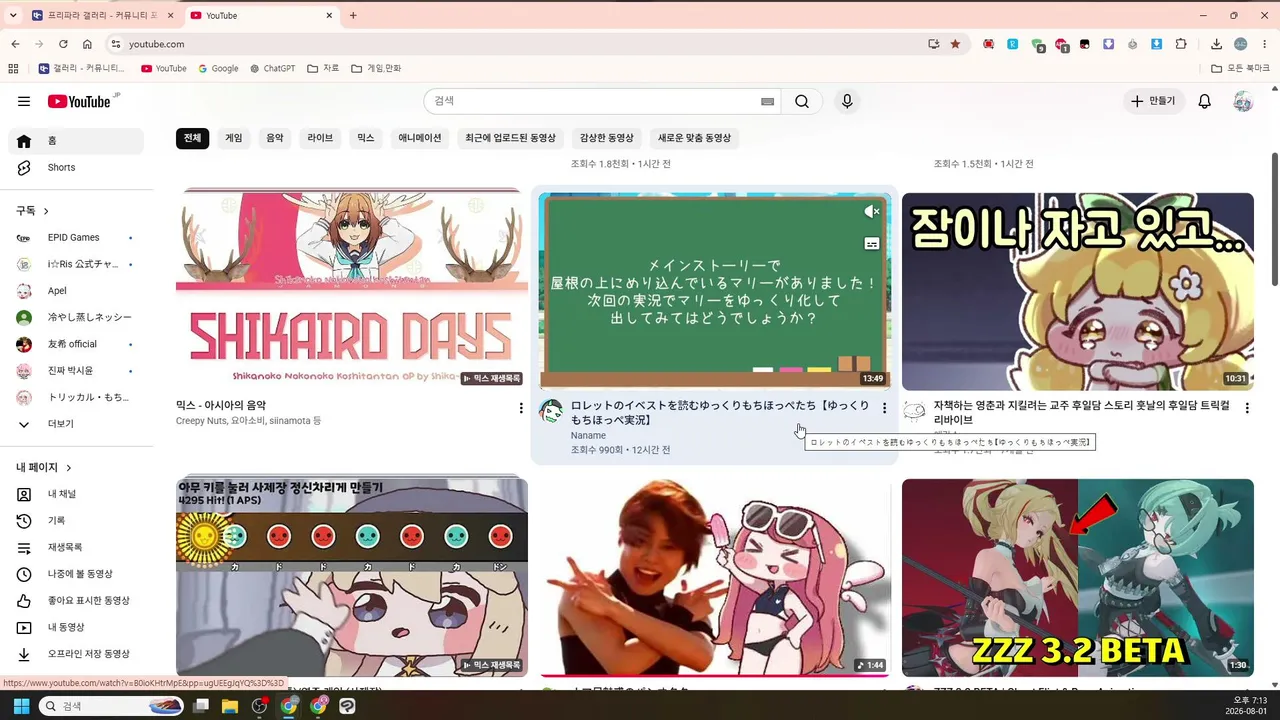The image size is (1280, 720).
Task: Open the EPID Games channel
Action: coord(76,238)
